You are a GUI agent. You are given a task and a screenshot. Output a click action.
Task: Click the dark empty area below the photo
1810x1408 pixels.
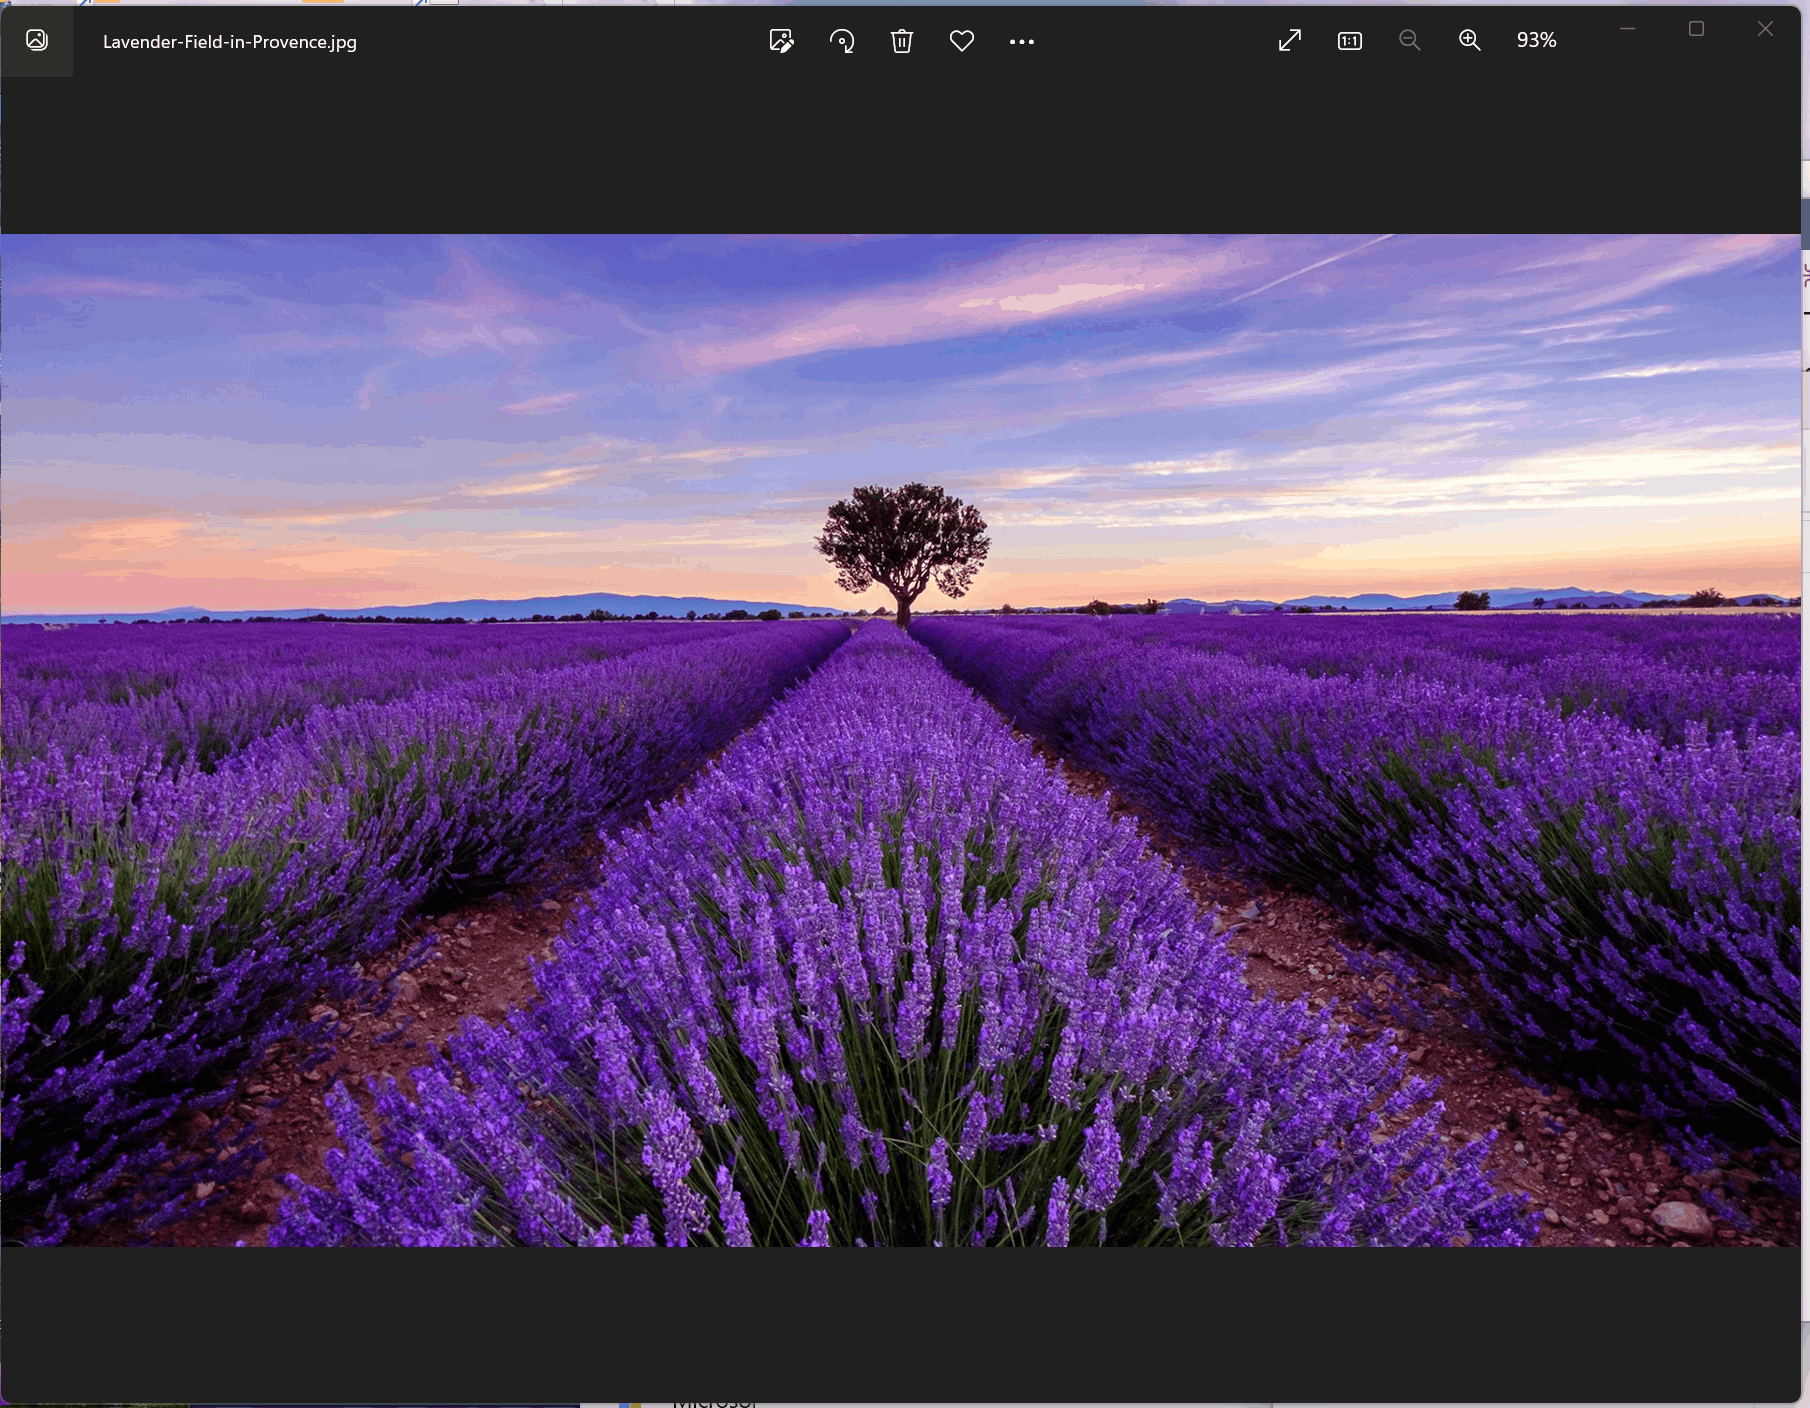900,1325
